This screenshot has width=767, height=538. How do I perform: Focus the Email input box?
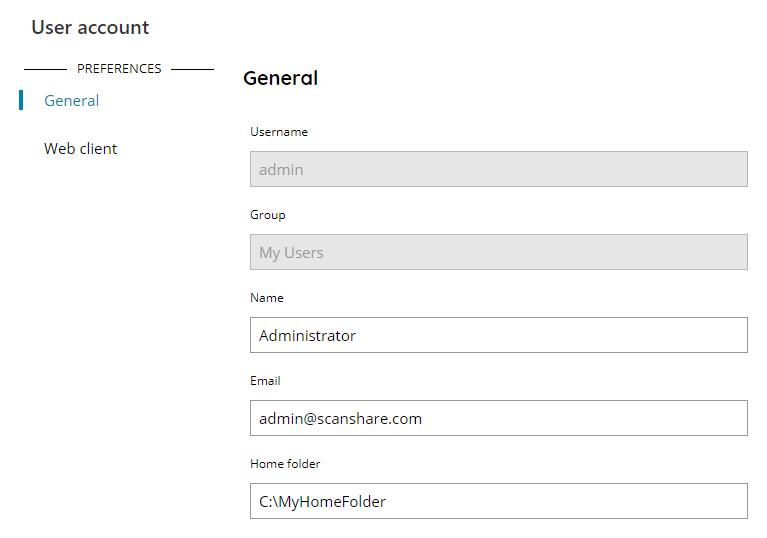click(x=498, y=418)
